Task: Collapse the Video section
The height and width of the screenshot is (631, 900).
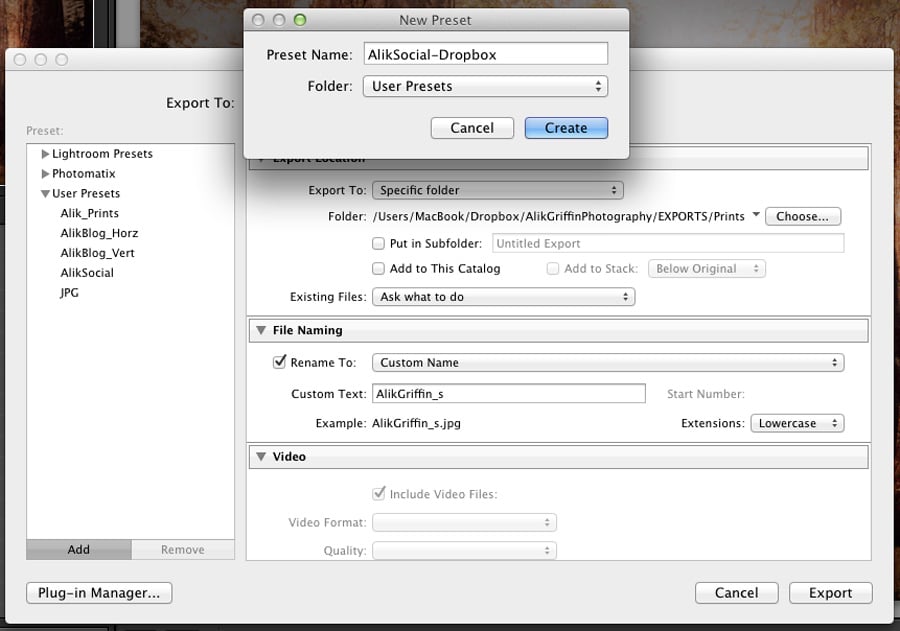Action: 261,456
